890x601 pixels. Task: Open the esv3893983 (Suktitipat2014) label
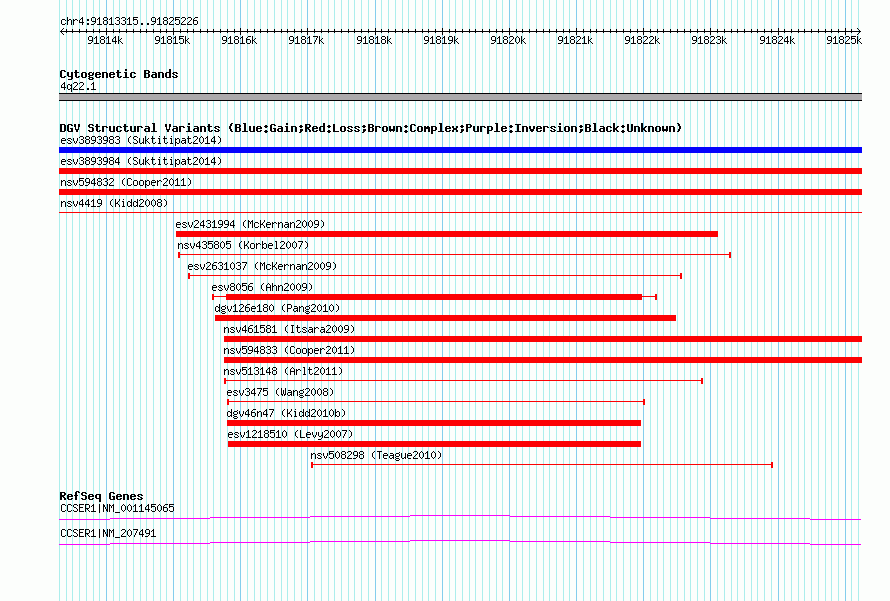click(x=141, y=140)
